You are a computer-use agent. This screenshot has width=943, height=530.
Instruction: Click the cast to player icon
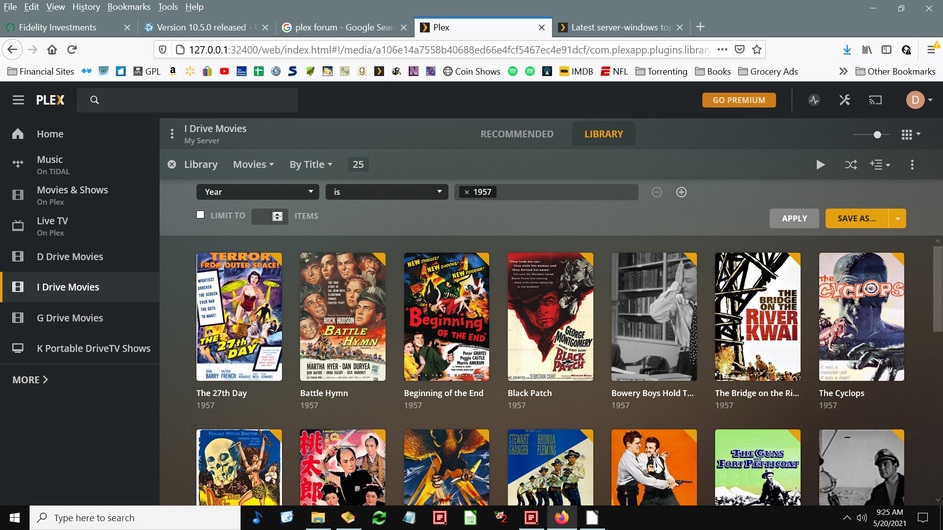coord(875,100)
